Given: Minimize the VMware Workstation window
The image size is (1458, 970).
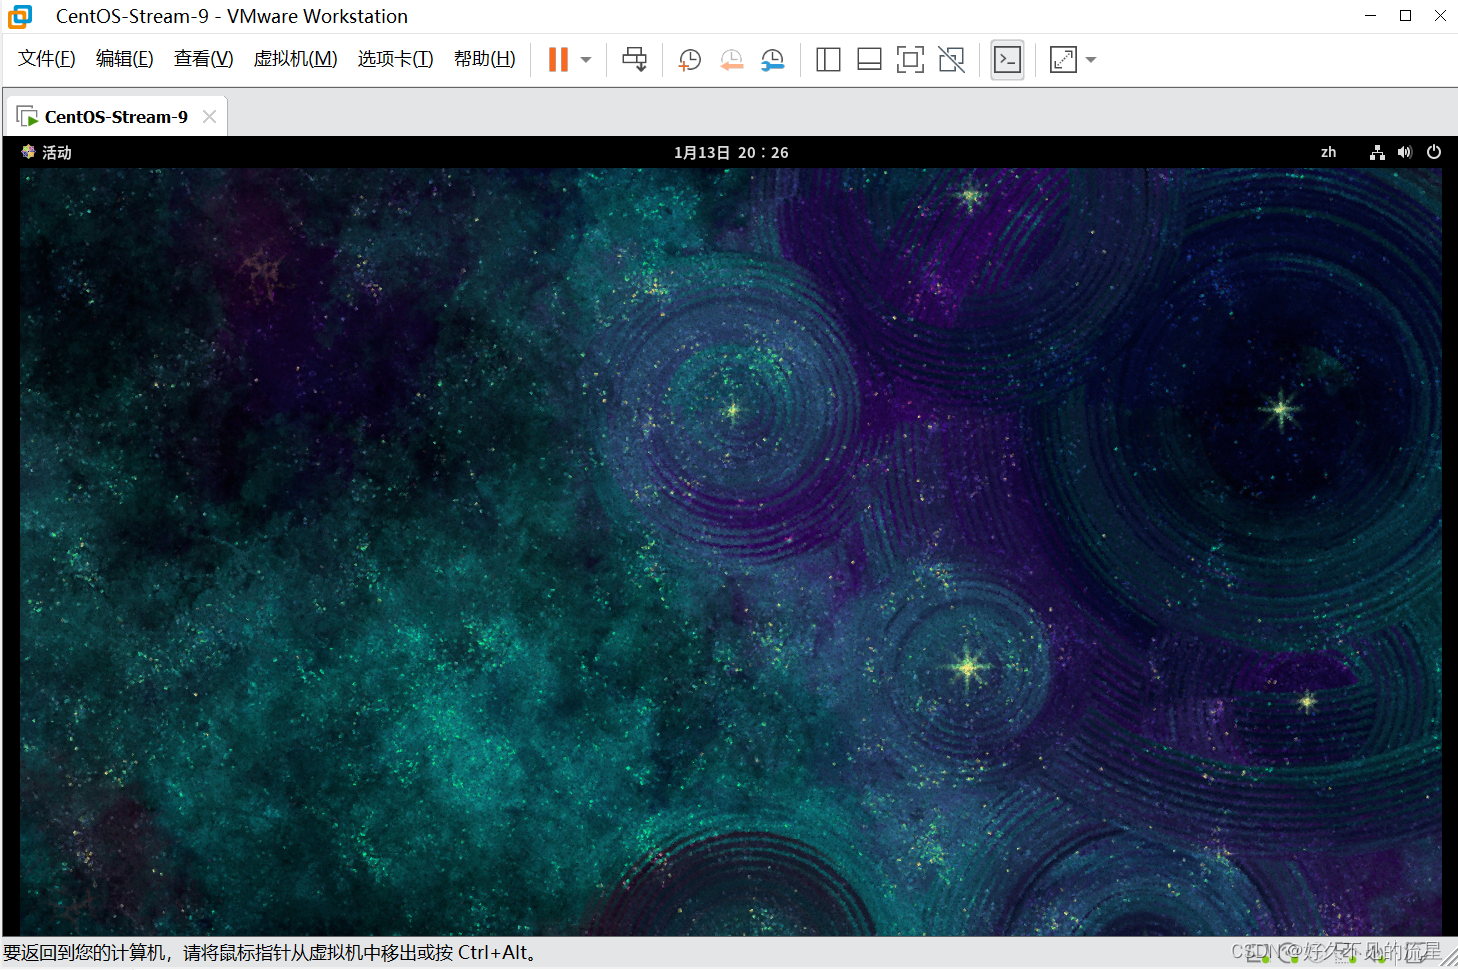Looking at the screenshot, I should click(1370, 16).
